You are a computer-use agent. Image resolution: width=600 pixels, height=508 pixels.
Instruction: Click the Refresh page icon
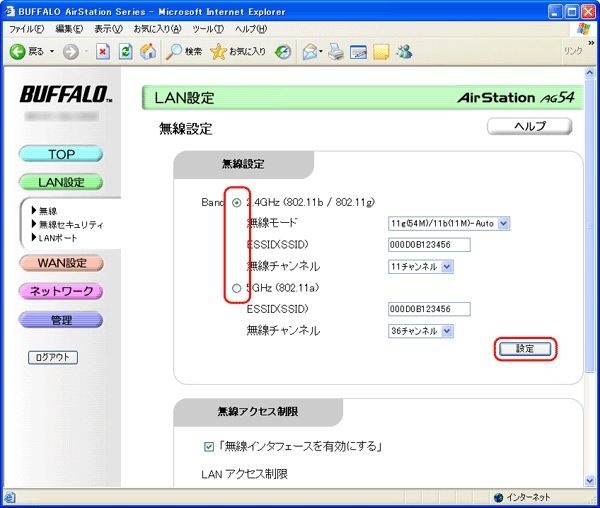pos(125,51)
